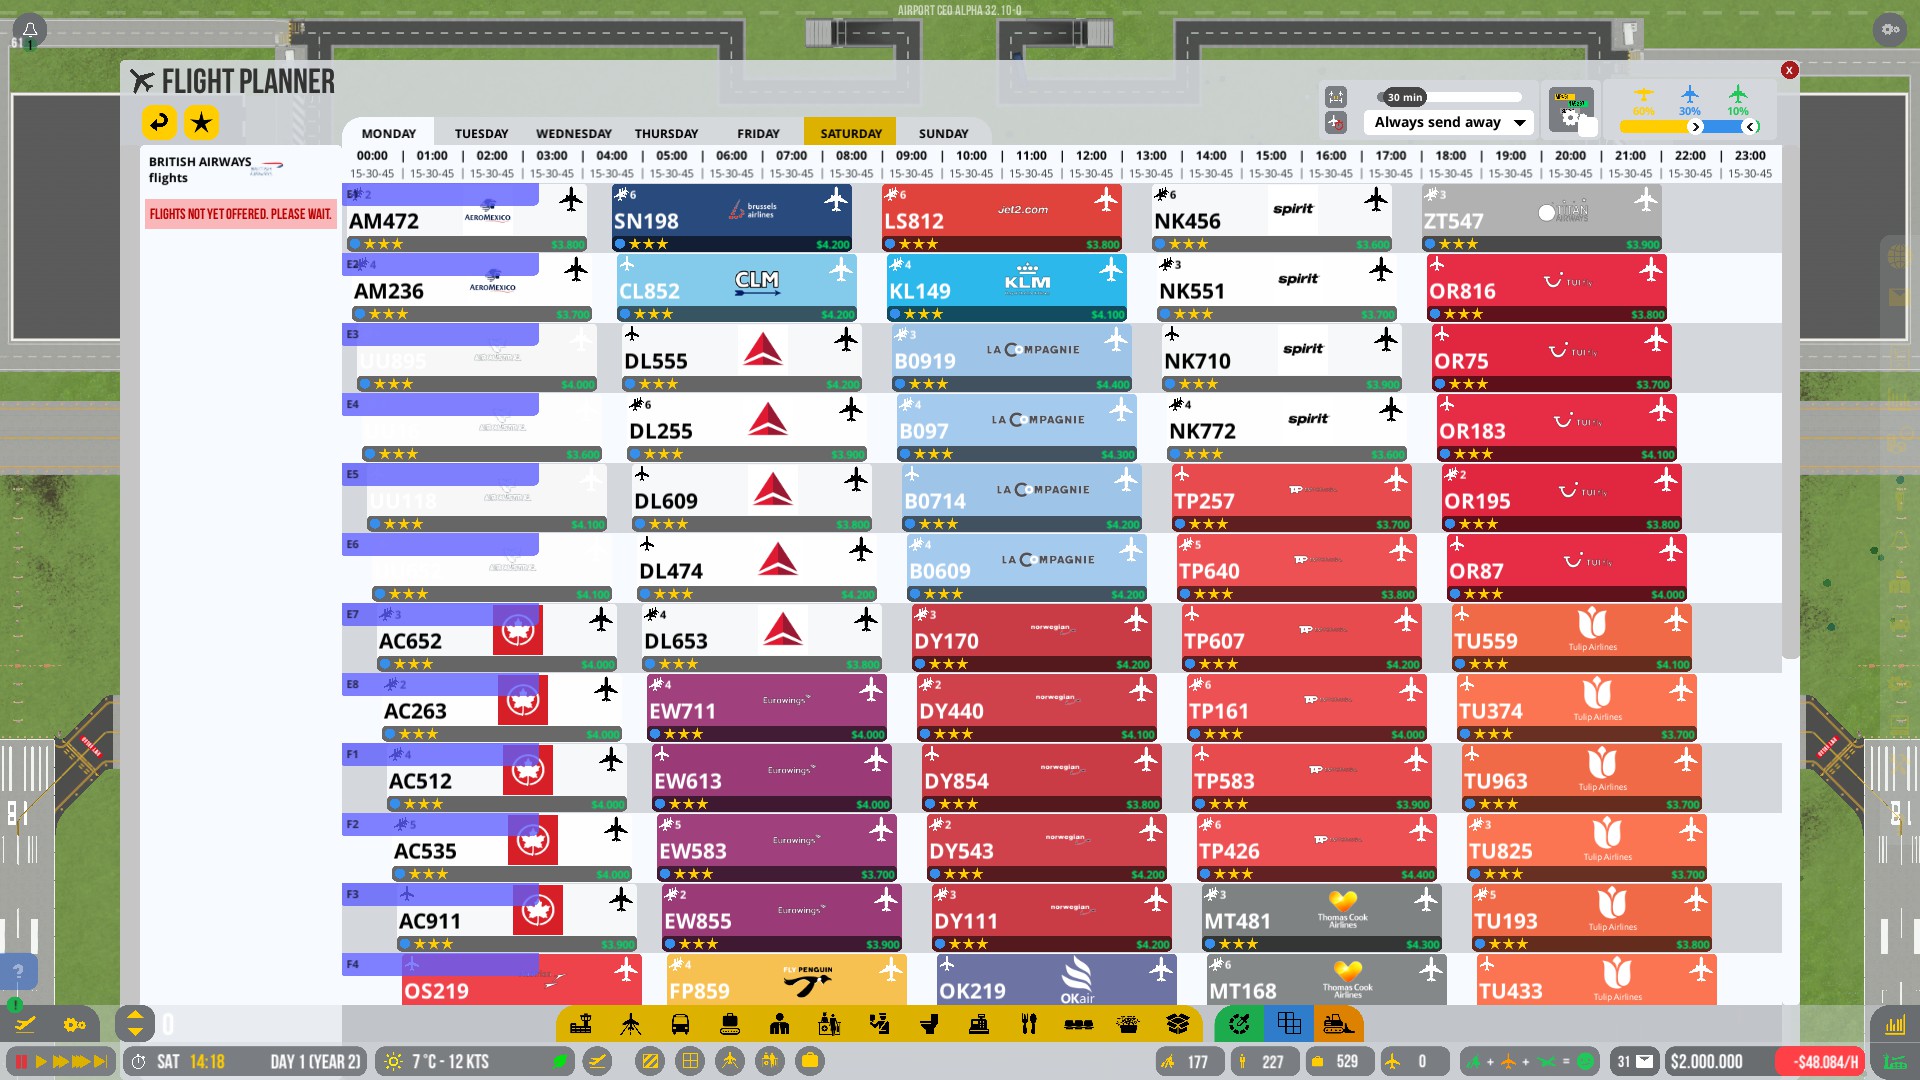Close the Flight Planner window
The width and height of the screenshot is (1920, 1080).
pos(1789,70)
